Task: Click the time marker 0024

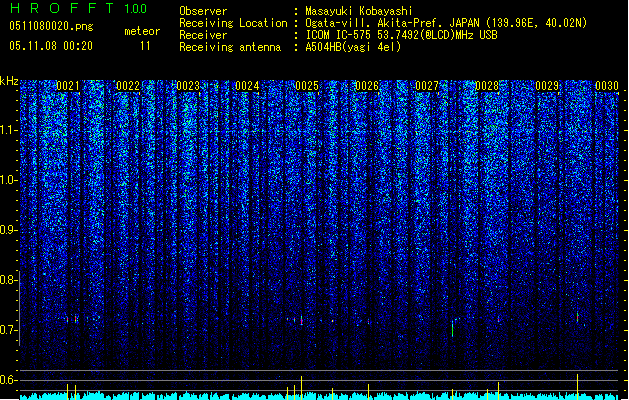Action: [x=247, y=86]
